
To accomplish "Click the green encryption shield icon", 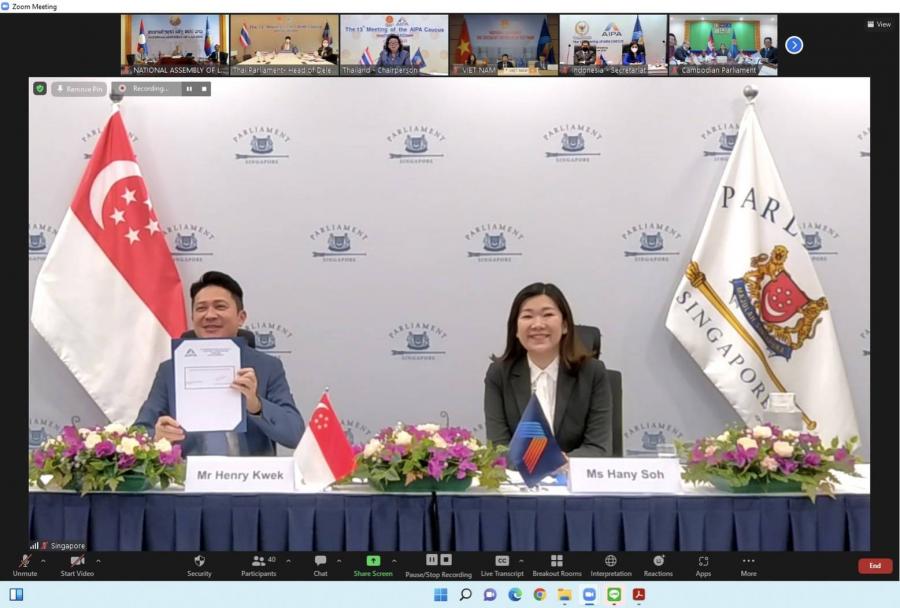I will click(40, 88).
